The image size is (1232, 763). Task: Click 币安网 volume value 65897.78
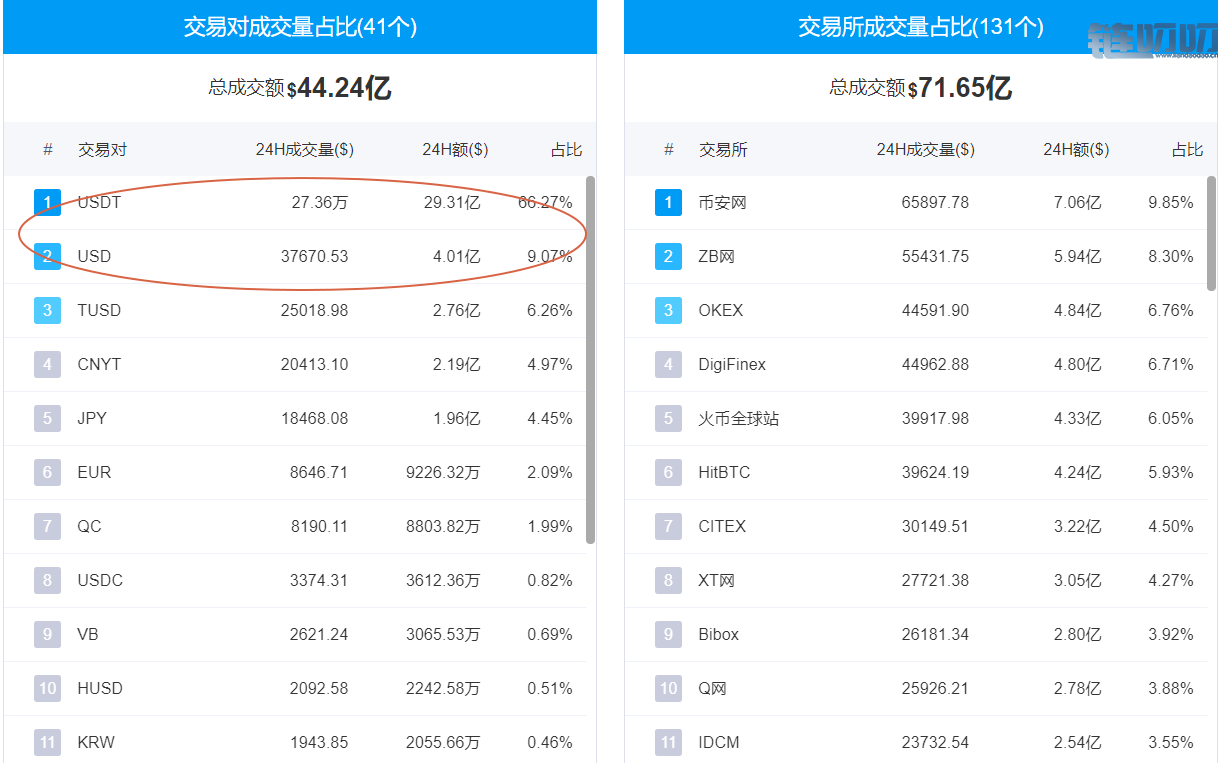pos(935,202)
